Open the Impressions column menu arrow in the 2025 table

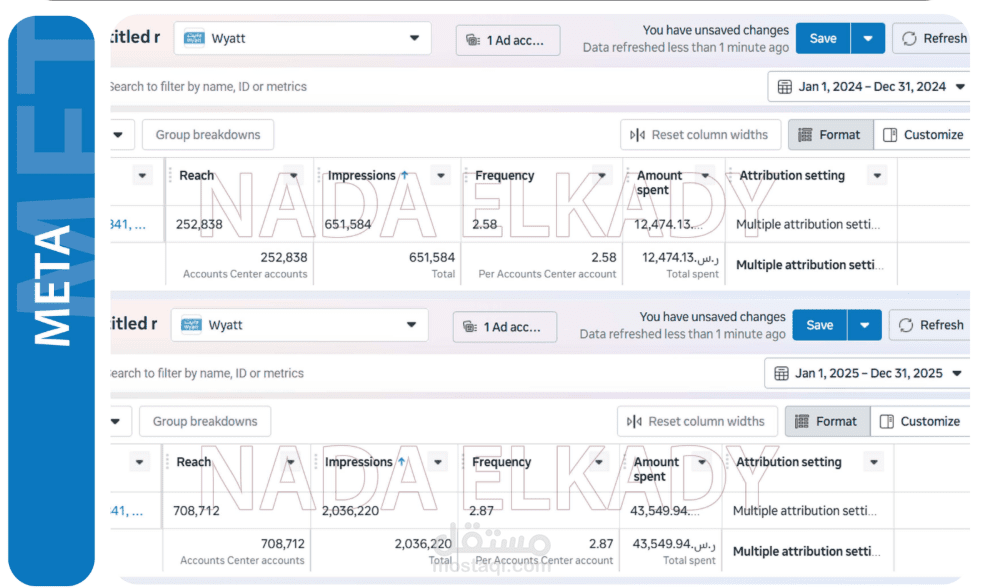pyautogui.click(x=438, y=462)
